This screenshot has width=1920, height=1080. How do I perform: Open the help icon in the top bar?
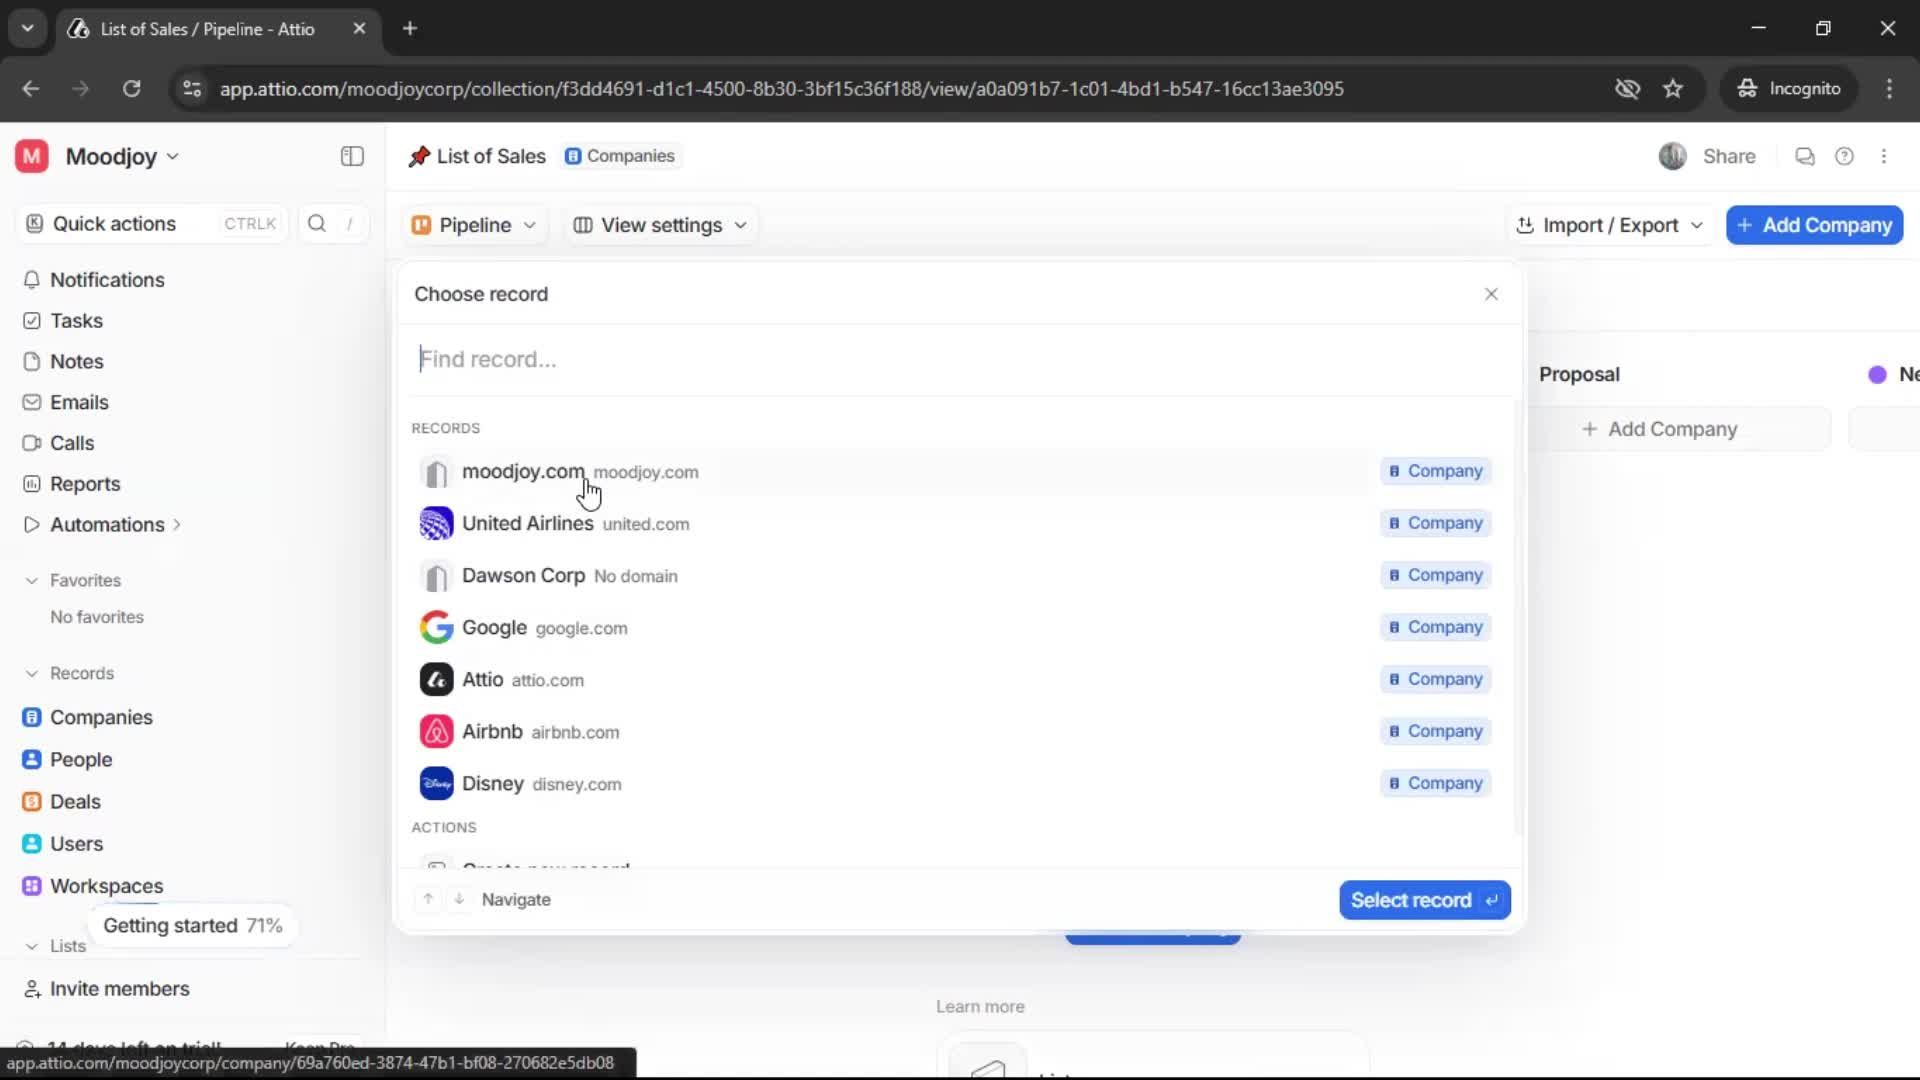click(1845, 156)
